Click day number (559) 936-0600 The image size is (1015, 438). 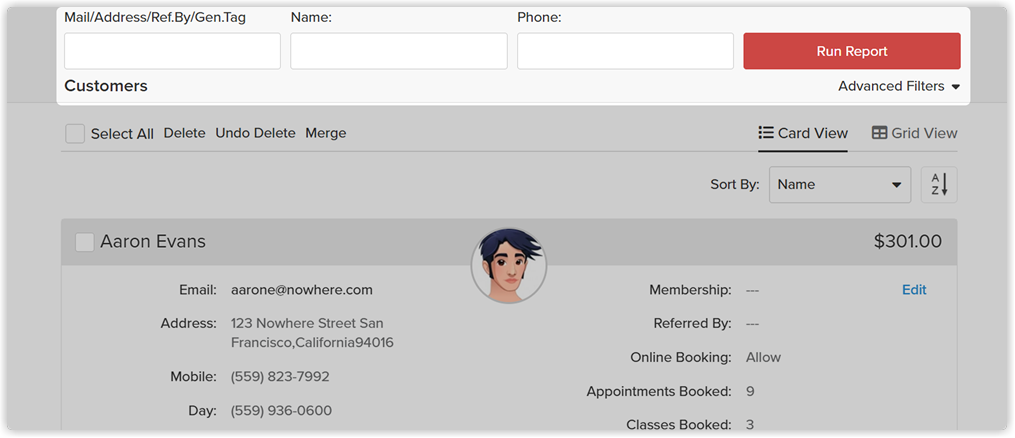[282, 411]
